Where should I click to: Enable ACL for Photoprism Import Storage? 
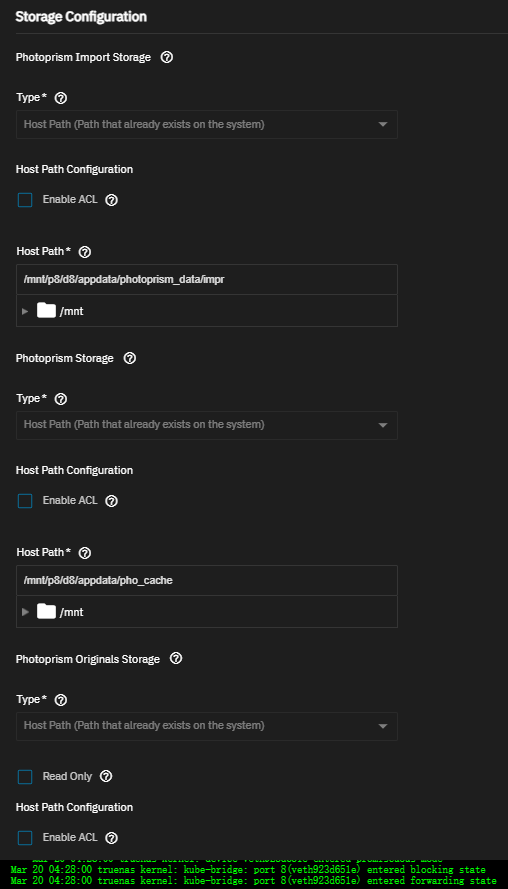pos(25,200)
